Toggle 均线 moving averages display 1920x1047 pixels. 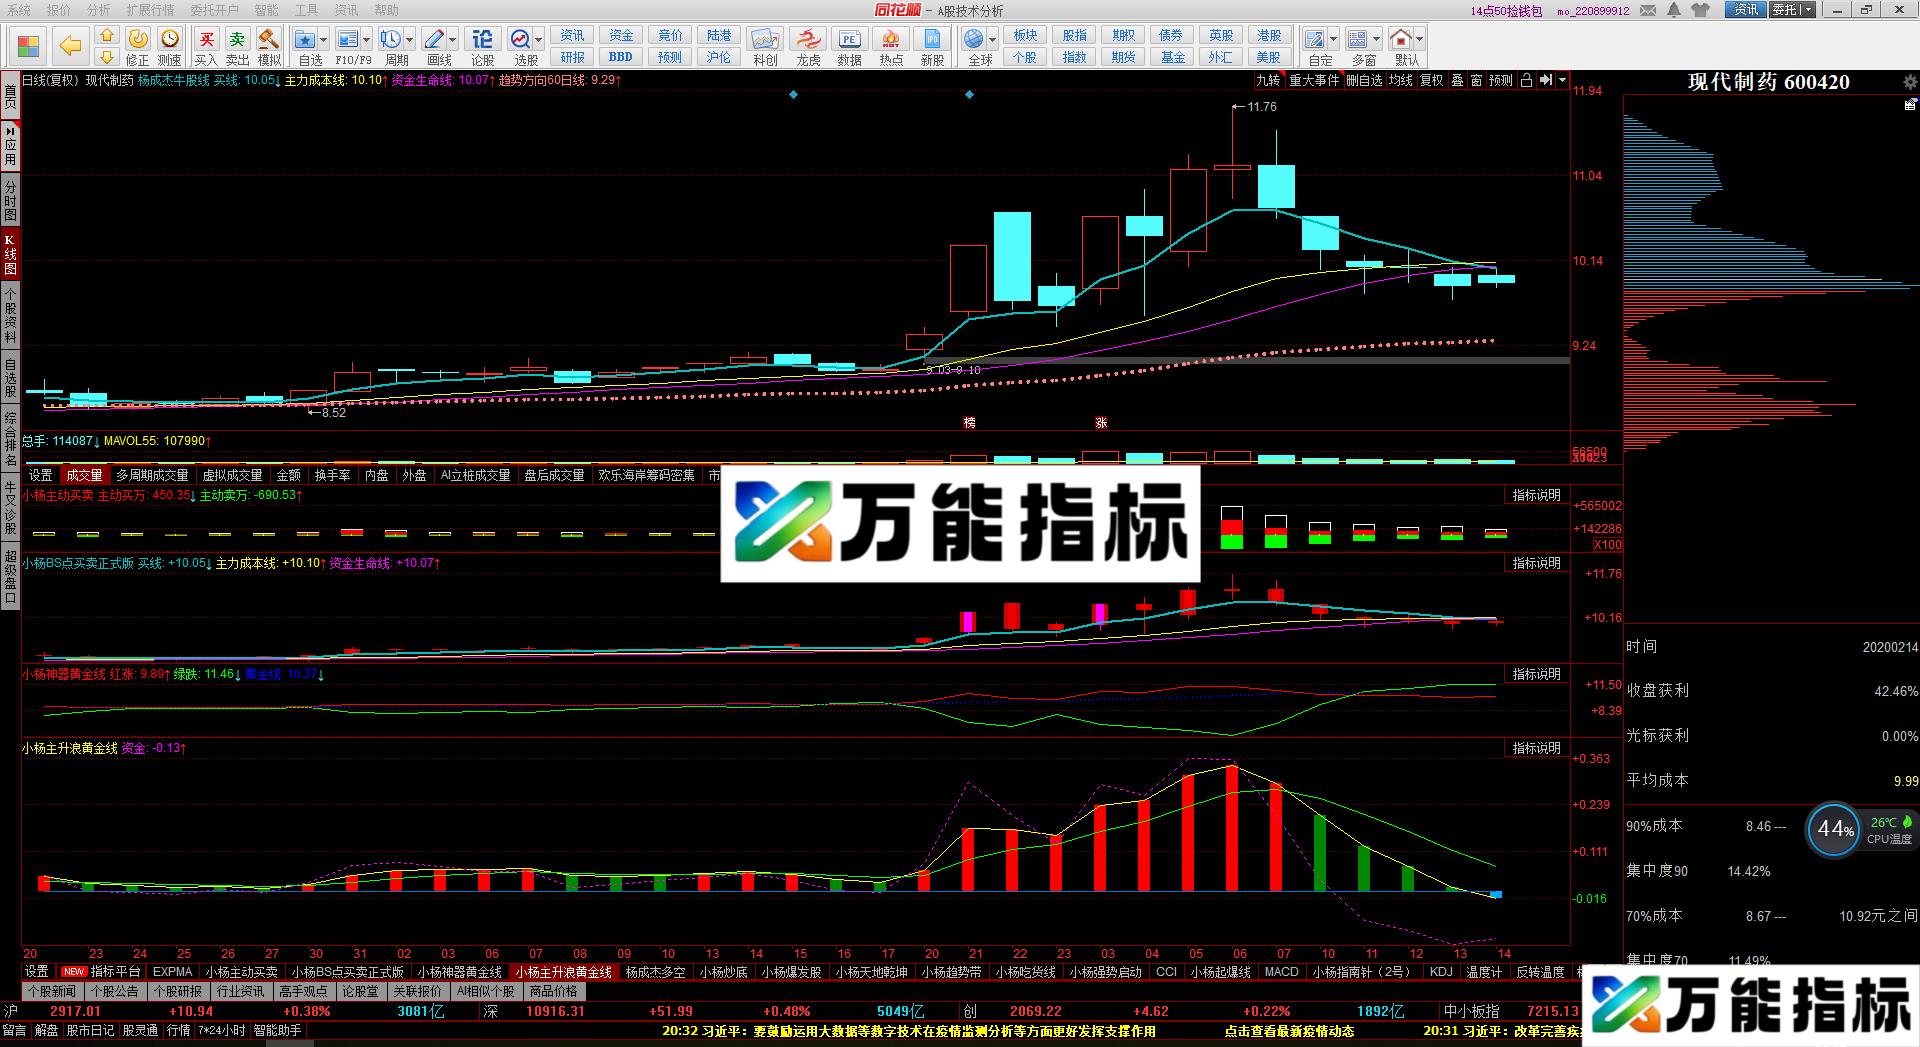1400,80
